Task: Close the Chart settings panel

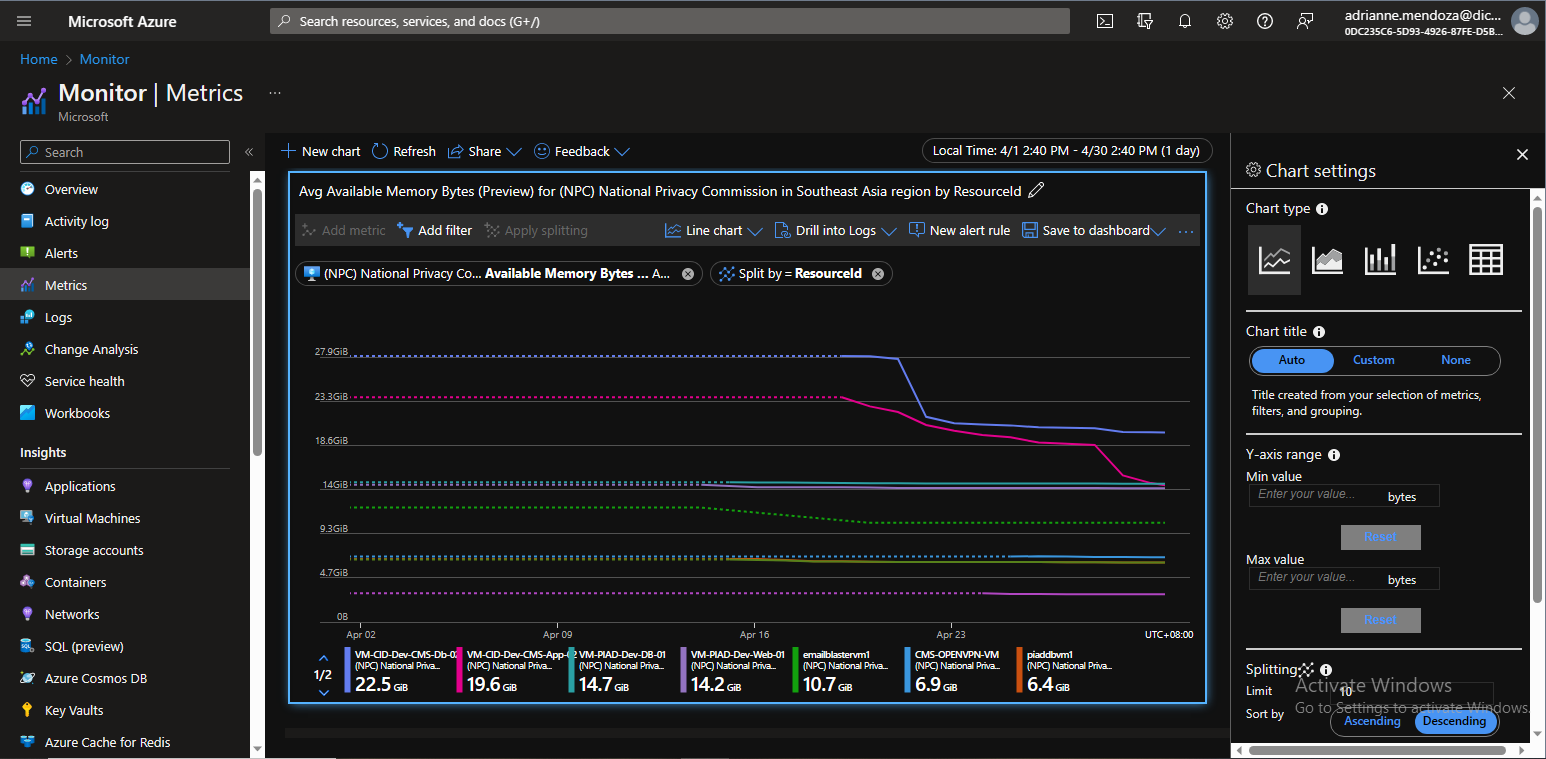Action: [1522, 155]
